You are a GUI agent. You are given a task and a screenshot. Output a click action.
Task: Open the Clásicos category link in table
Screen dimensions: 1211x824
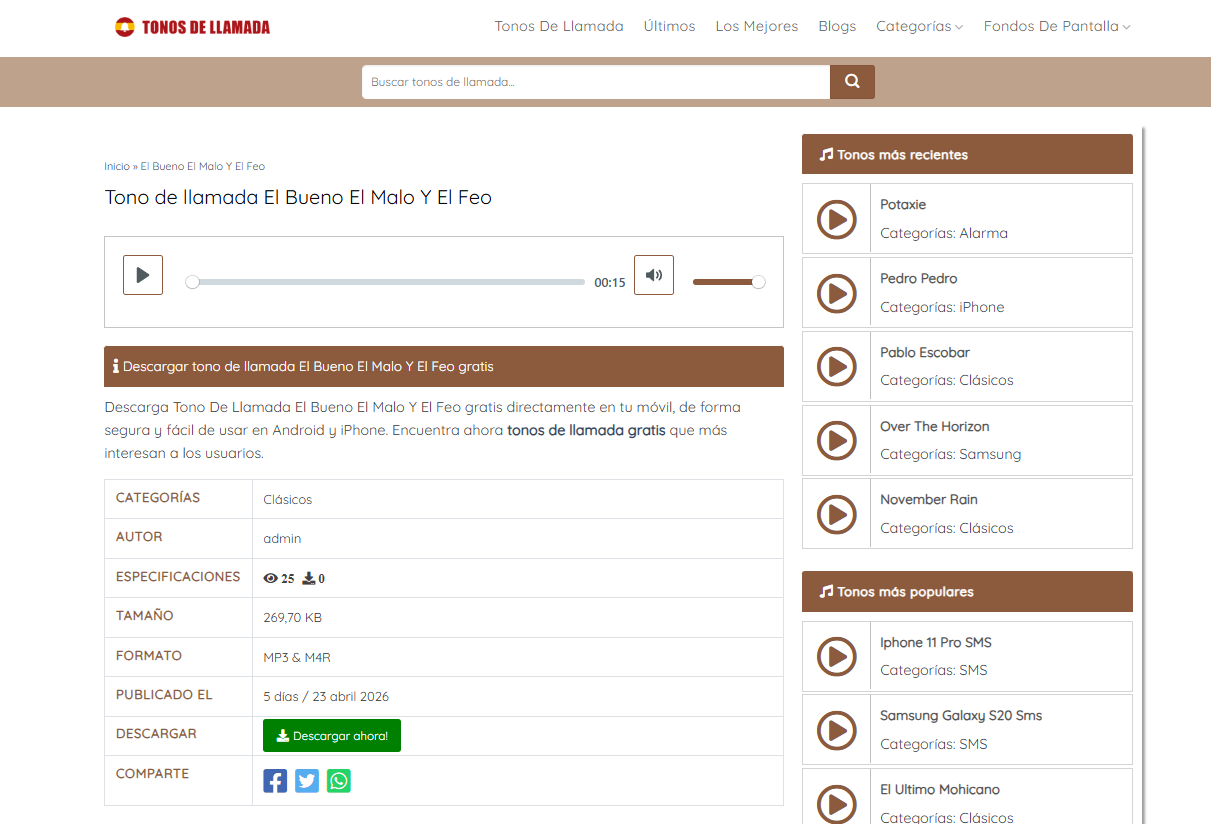tap(288, 499)
